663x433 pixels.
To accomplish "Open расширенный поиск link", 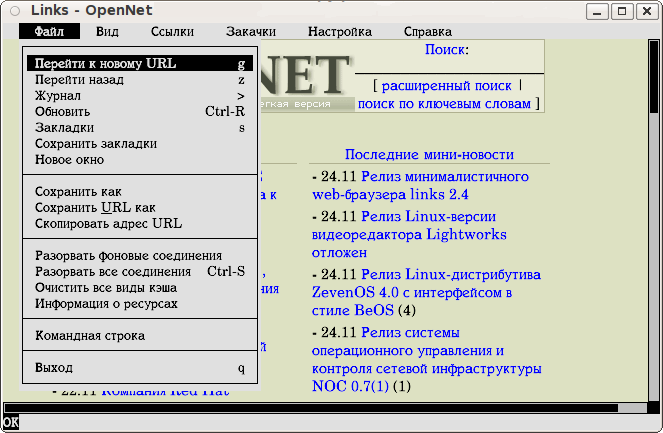I will (446, 86).
